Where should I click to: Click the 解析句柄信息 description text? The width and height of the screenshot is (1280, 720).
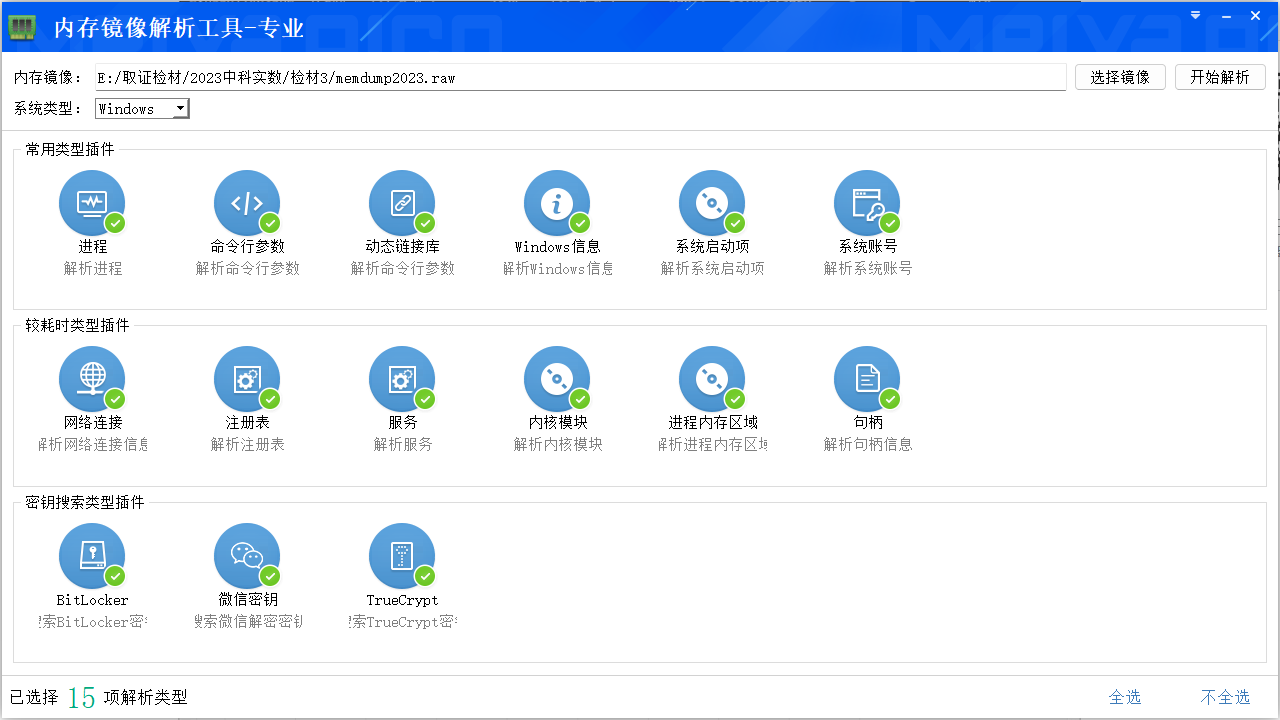pos(868,444)
